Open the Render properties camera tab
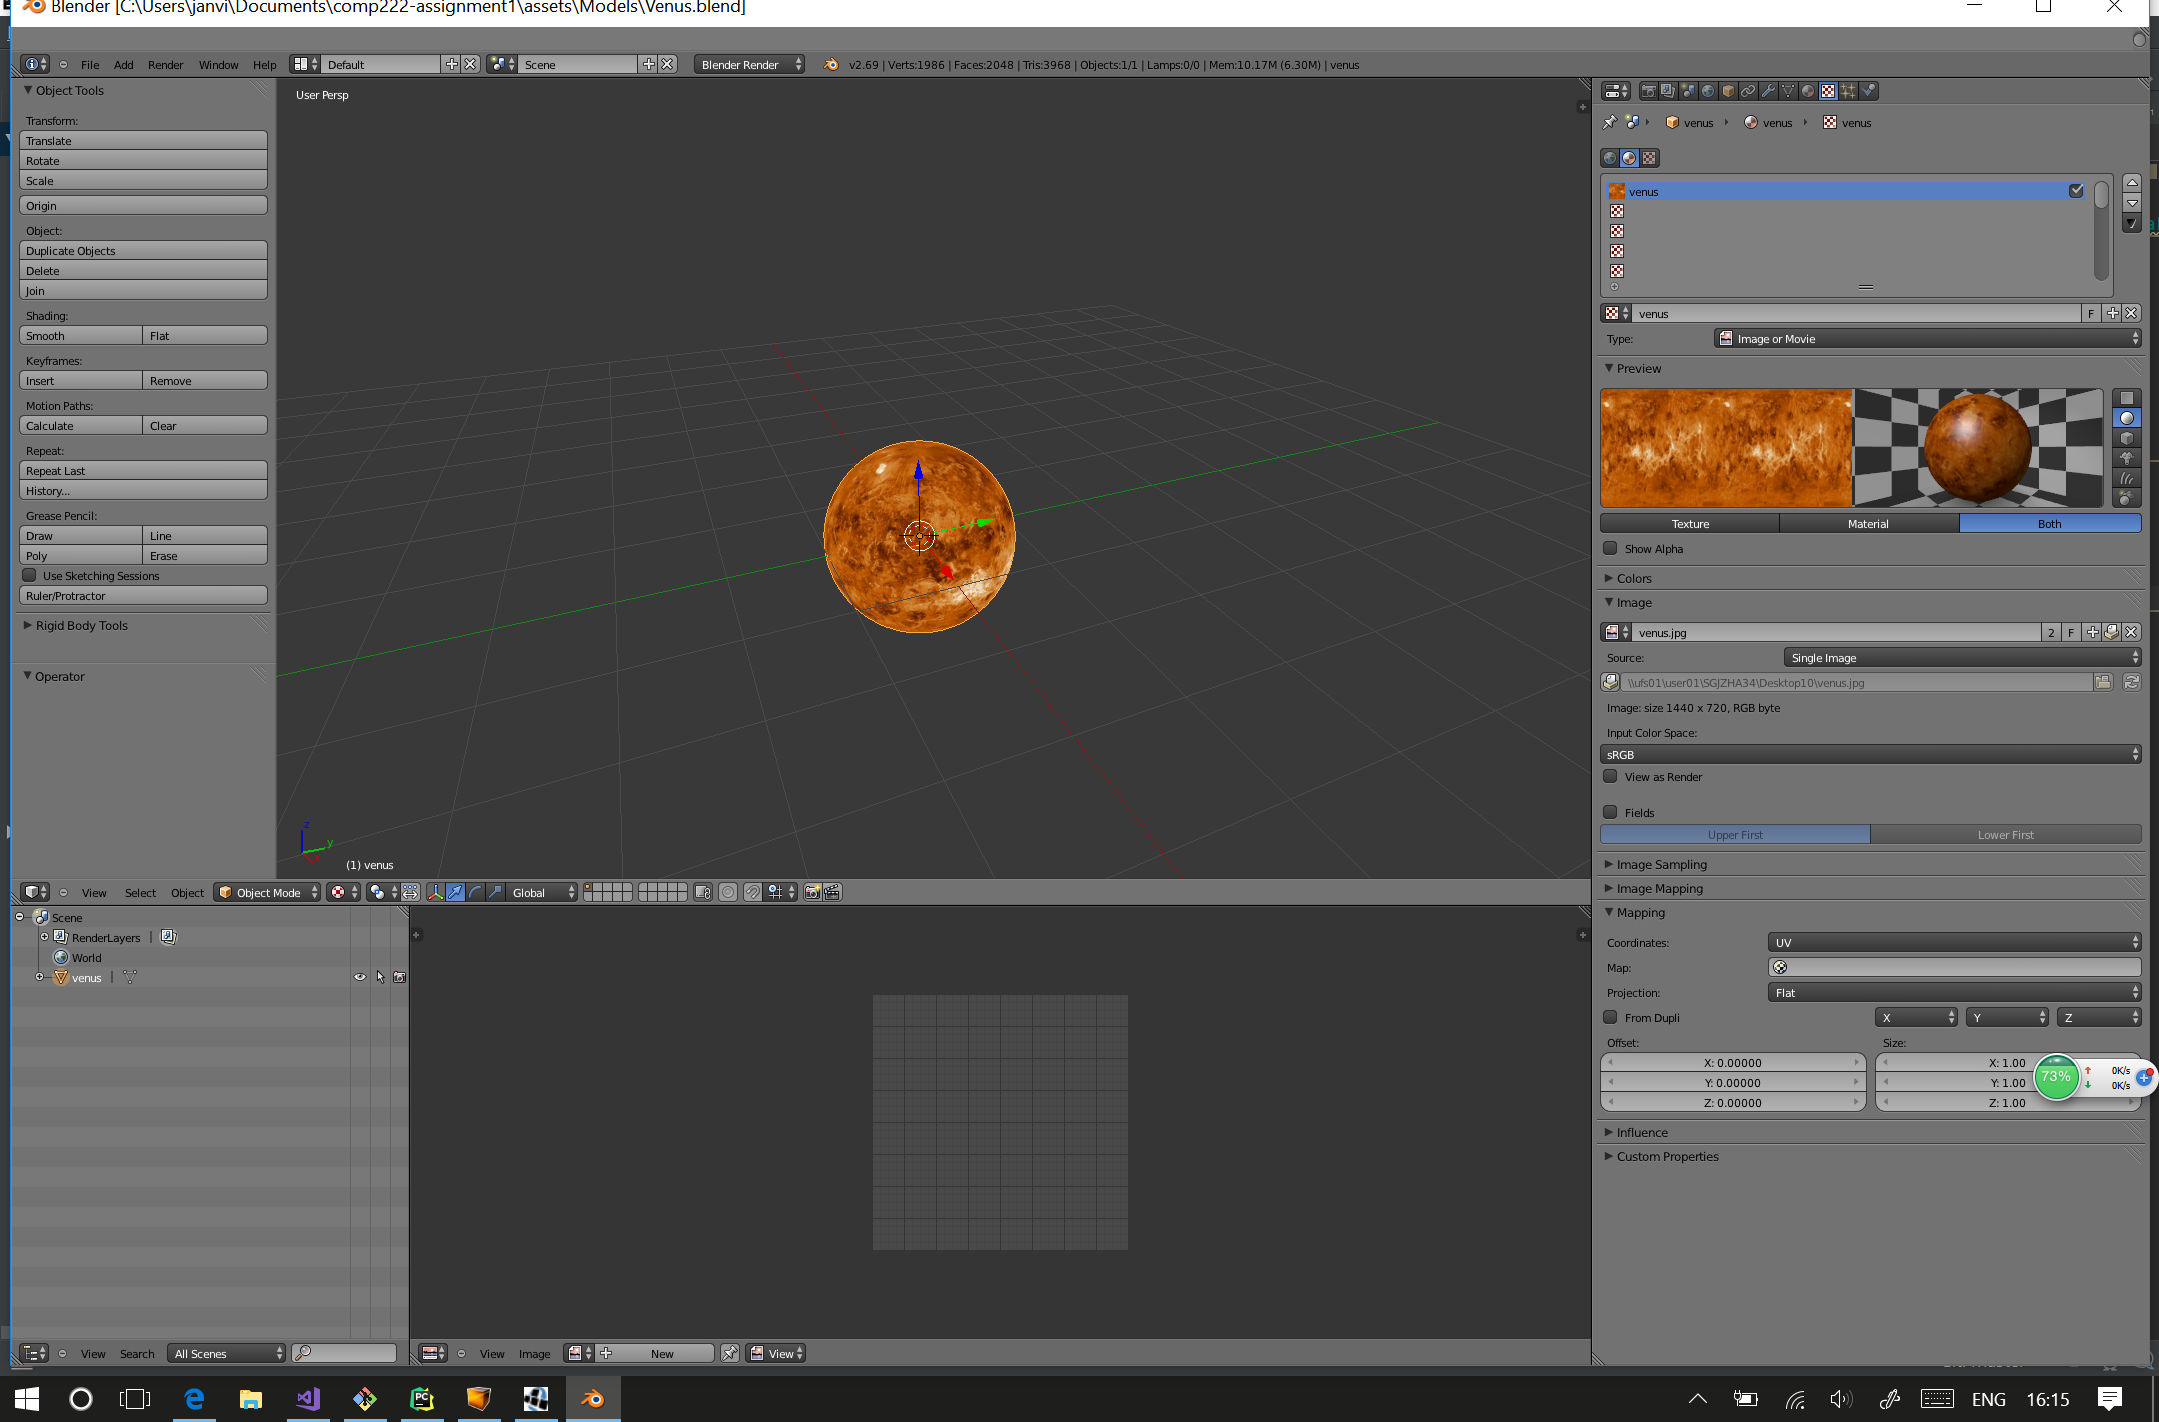This screenshot has width=2159, height=1422. [1648, 91]
